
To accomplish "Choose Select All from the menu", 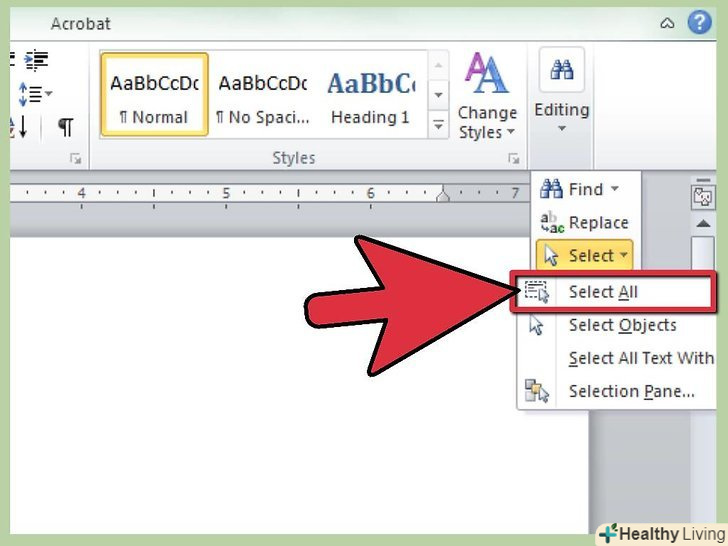I will [613, 292].
